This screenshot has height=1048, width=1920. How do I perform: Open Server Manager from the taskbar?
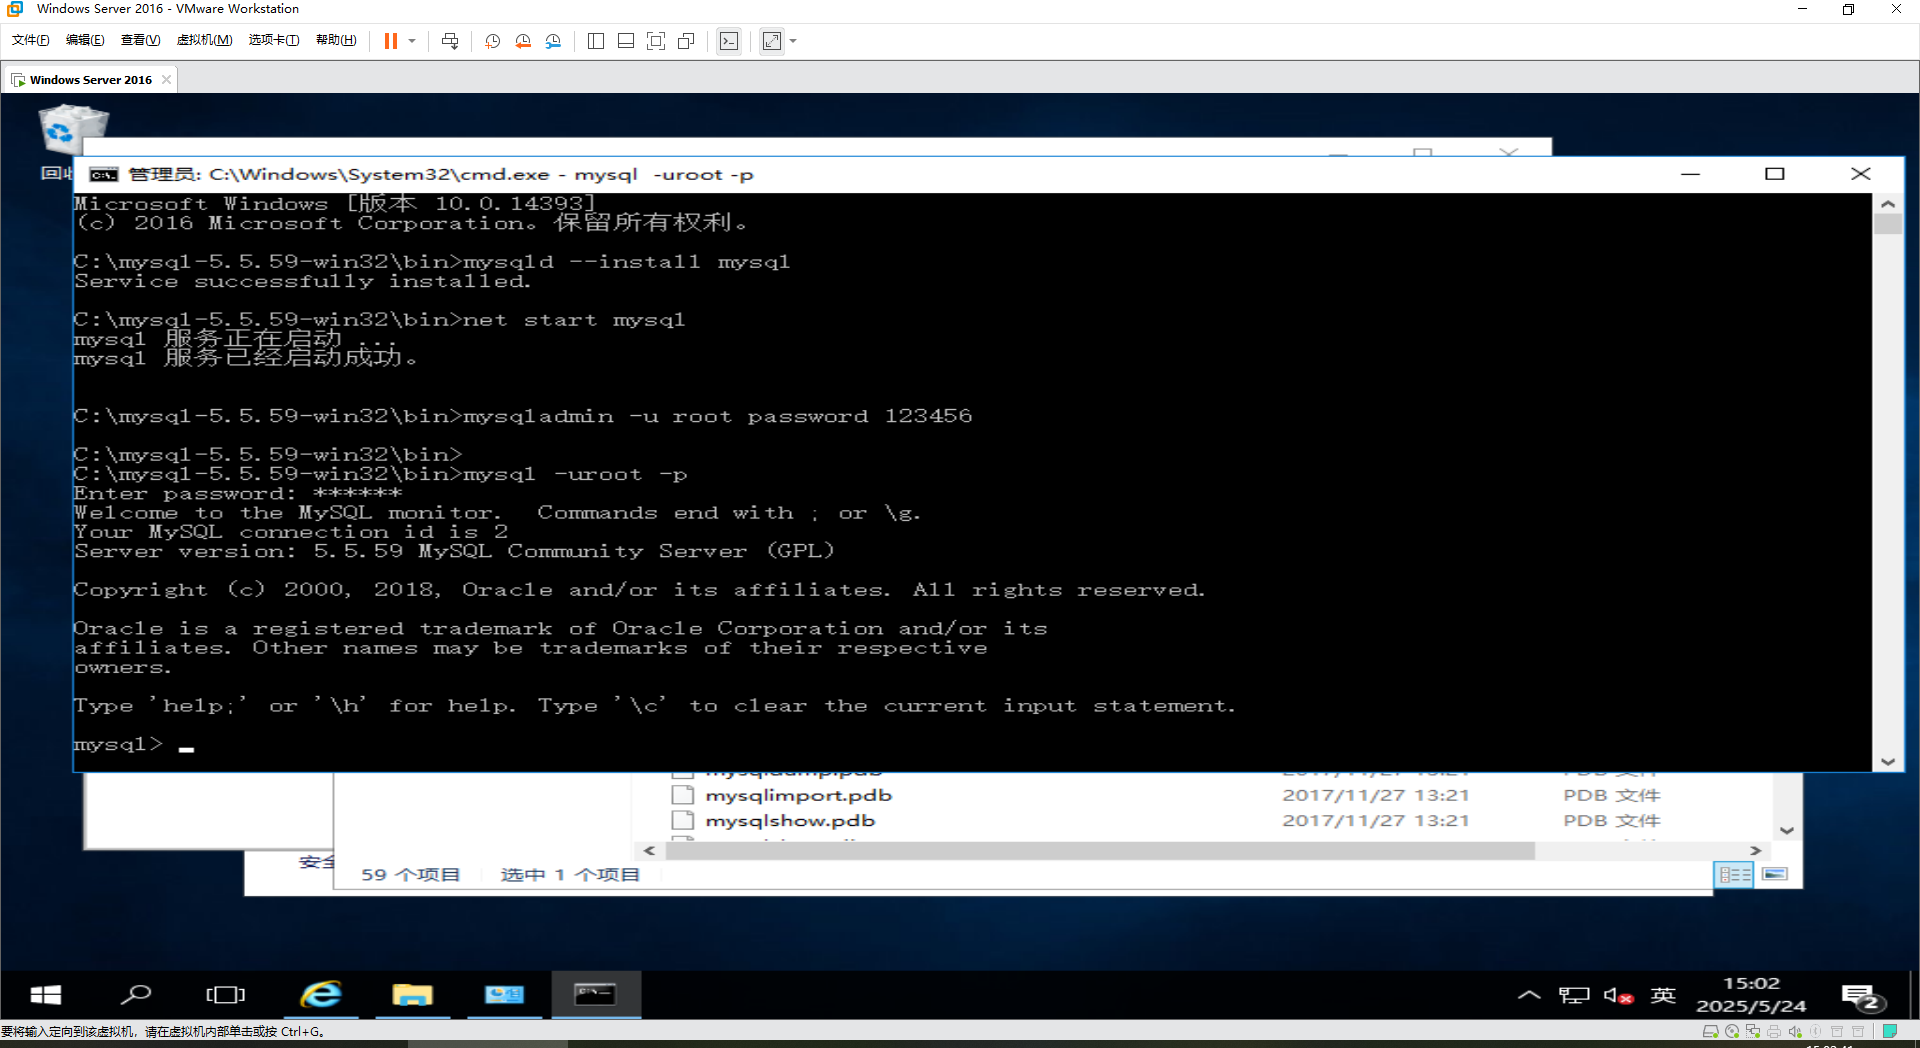(504, 995)
